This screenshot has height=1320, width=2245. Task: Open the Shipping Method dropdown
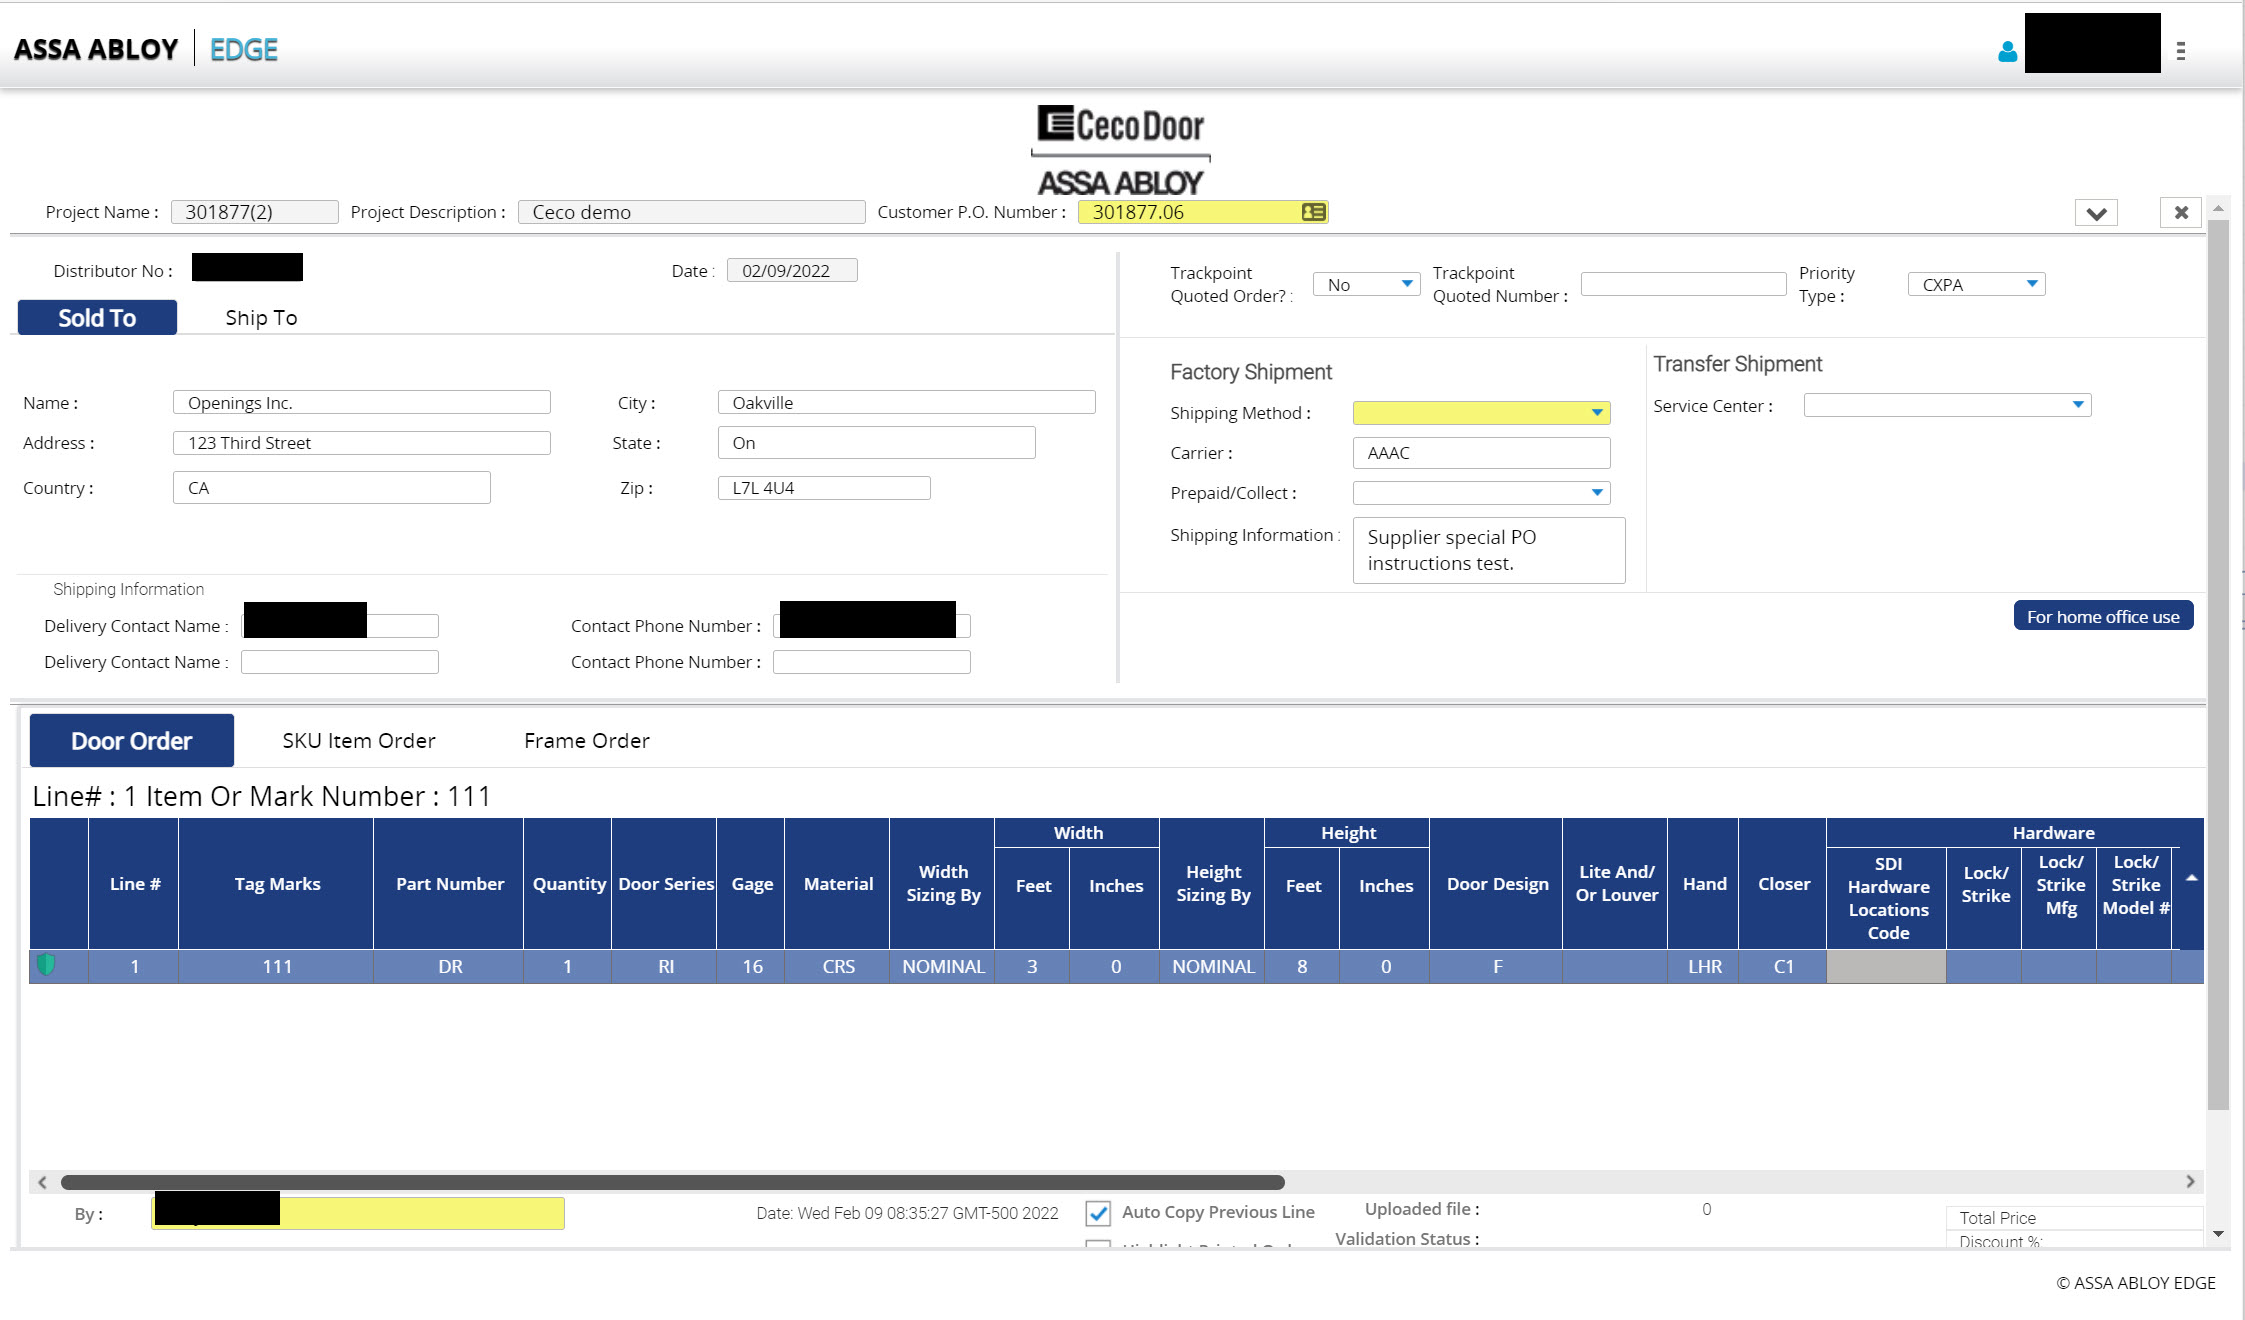(x=1481, y=412)
